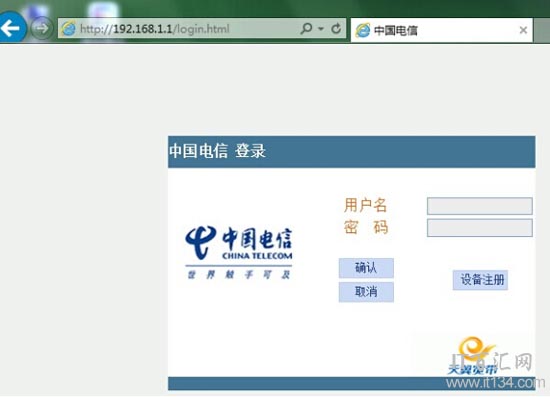Click the search magnifier icon in address bar

click(306, 28)
